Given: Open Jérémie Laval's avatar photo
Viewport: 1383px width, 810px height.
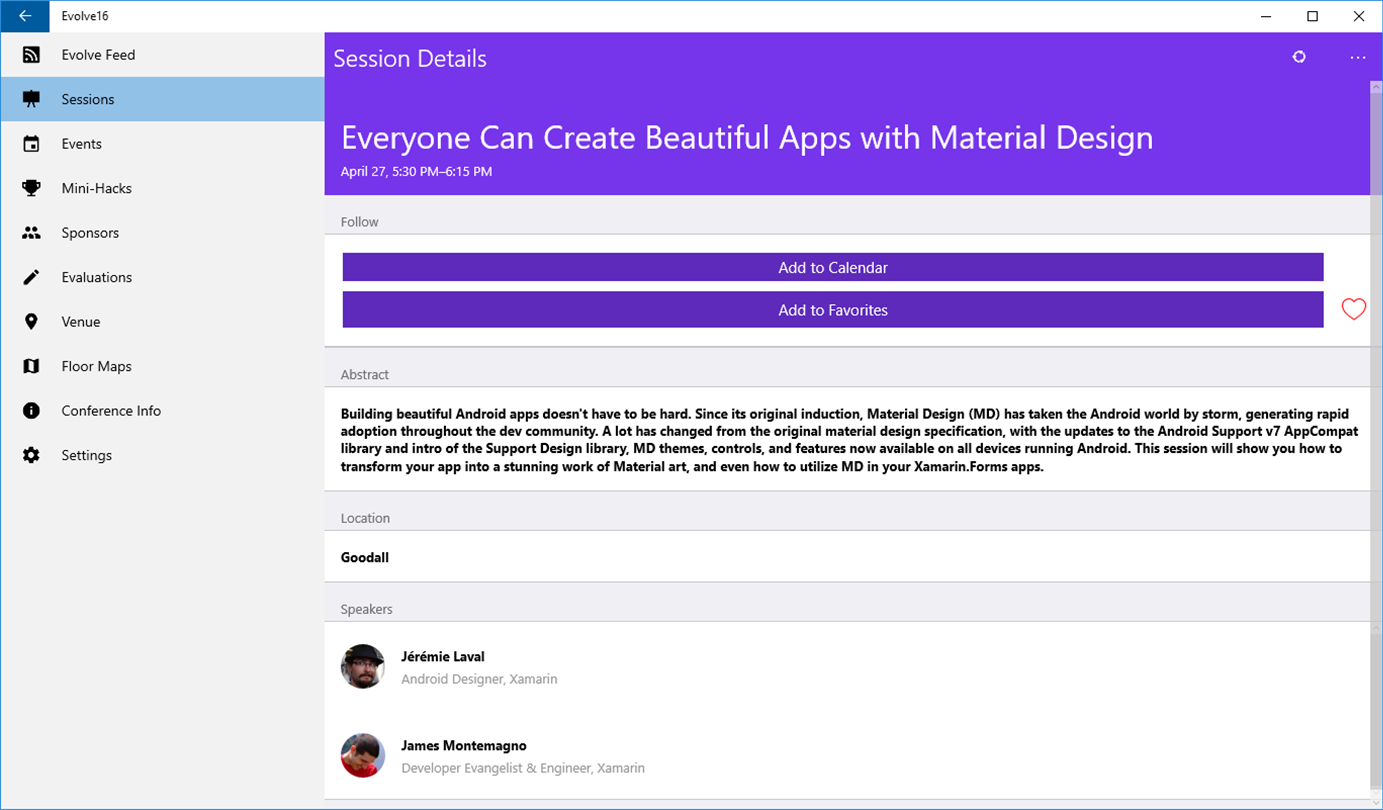Looking at the screenshot, I should [x=363, y=666].
